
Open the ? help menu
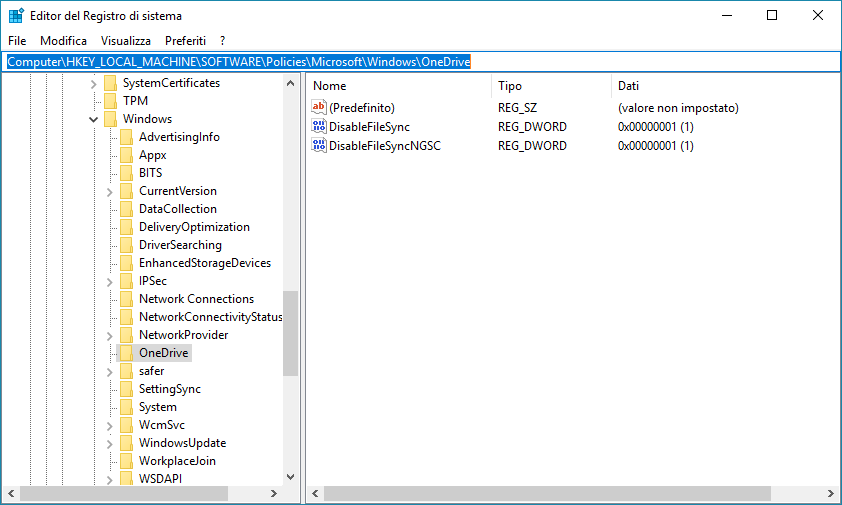[x=222, y=41]
